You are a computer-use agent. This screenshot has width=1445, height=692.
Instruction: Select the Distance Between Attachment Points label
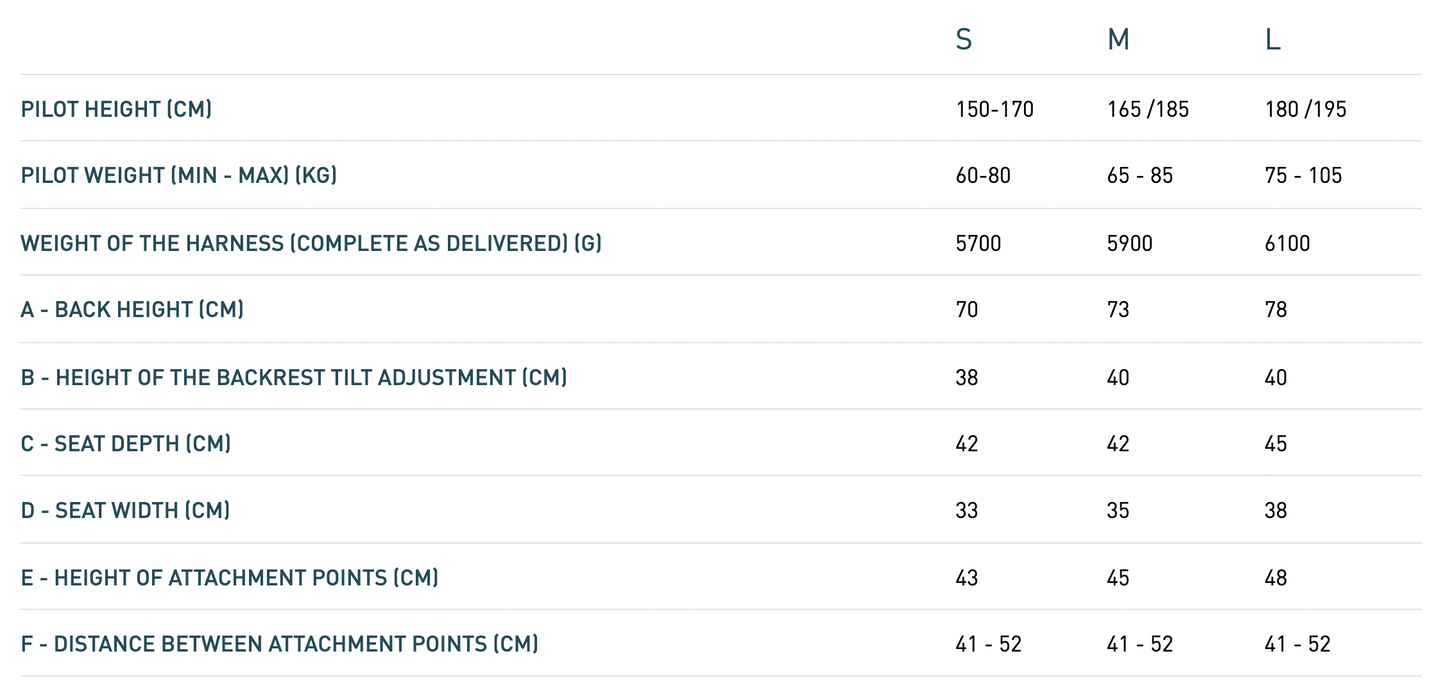pyautogui.click(x=279, y=644)
